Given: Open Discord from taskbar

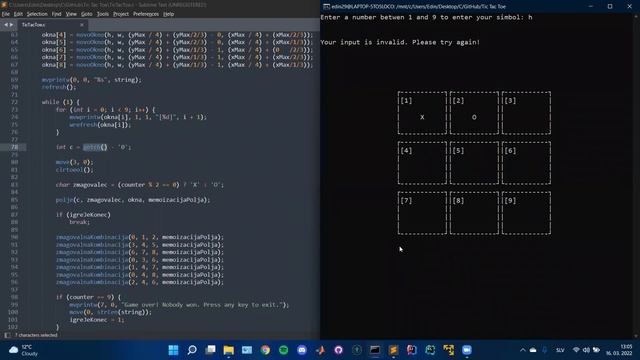Looking at the screenshot, I should (x=302, y=350).
